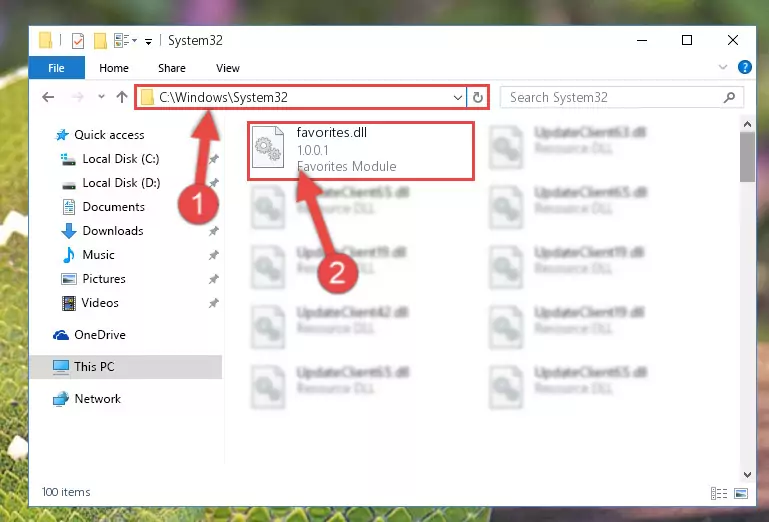Click the pin icon beside Music
The image size is (769, 522).
(213, 255)
